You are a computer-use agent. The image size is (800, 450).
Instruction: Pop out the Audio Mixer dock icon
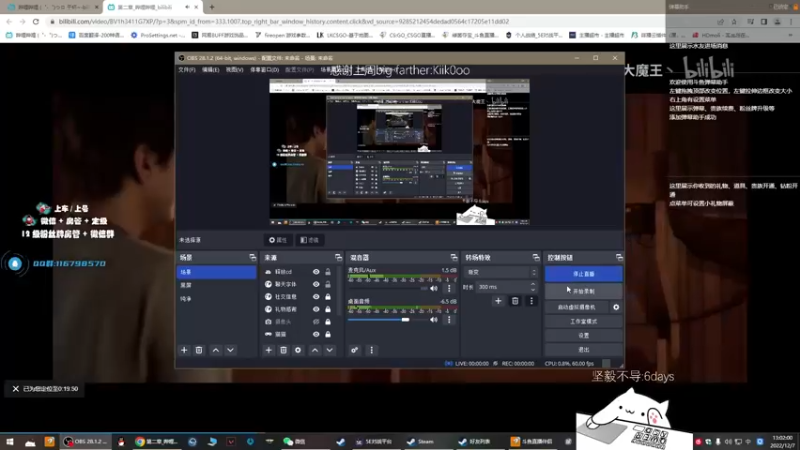(454, 257)
